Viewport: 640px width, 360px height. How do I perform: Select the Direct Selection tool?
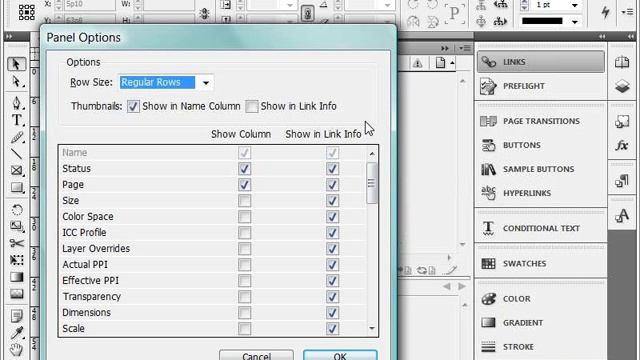16,82
